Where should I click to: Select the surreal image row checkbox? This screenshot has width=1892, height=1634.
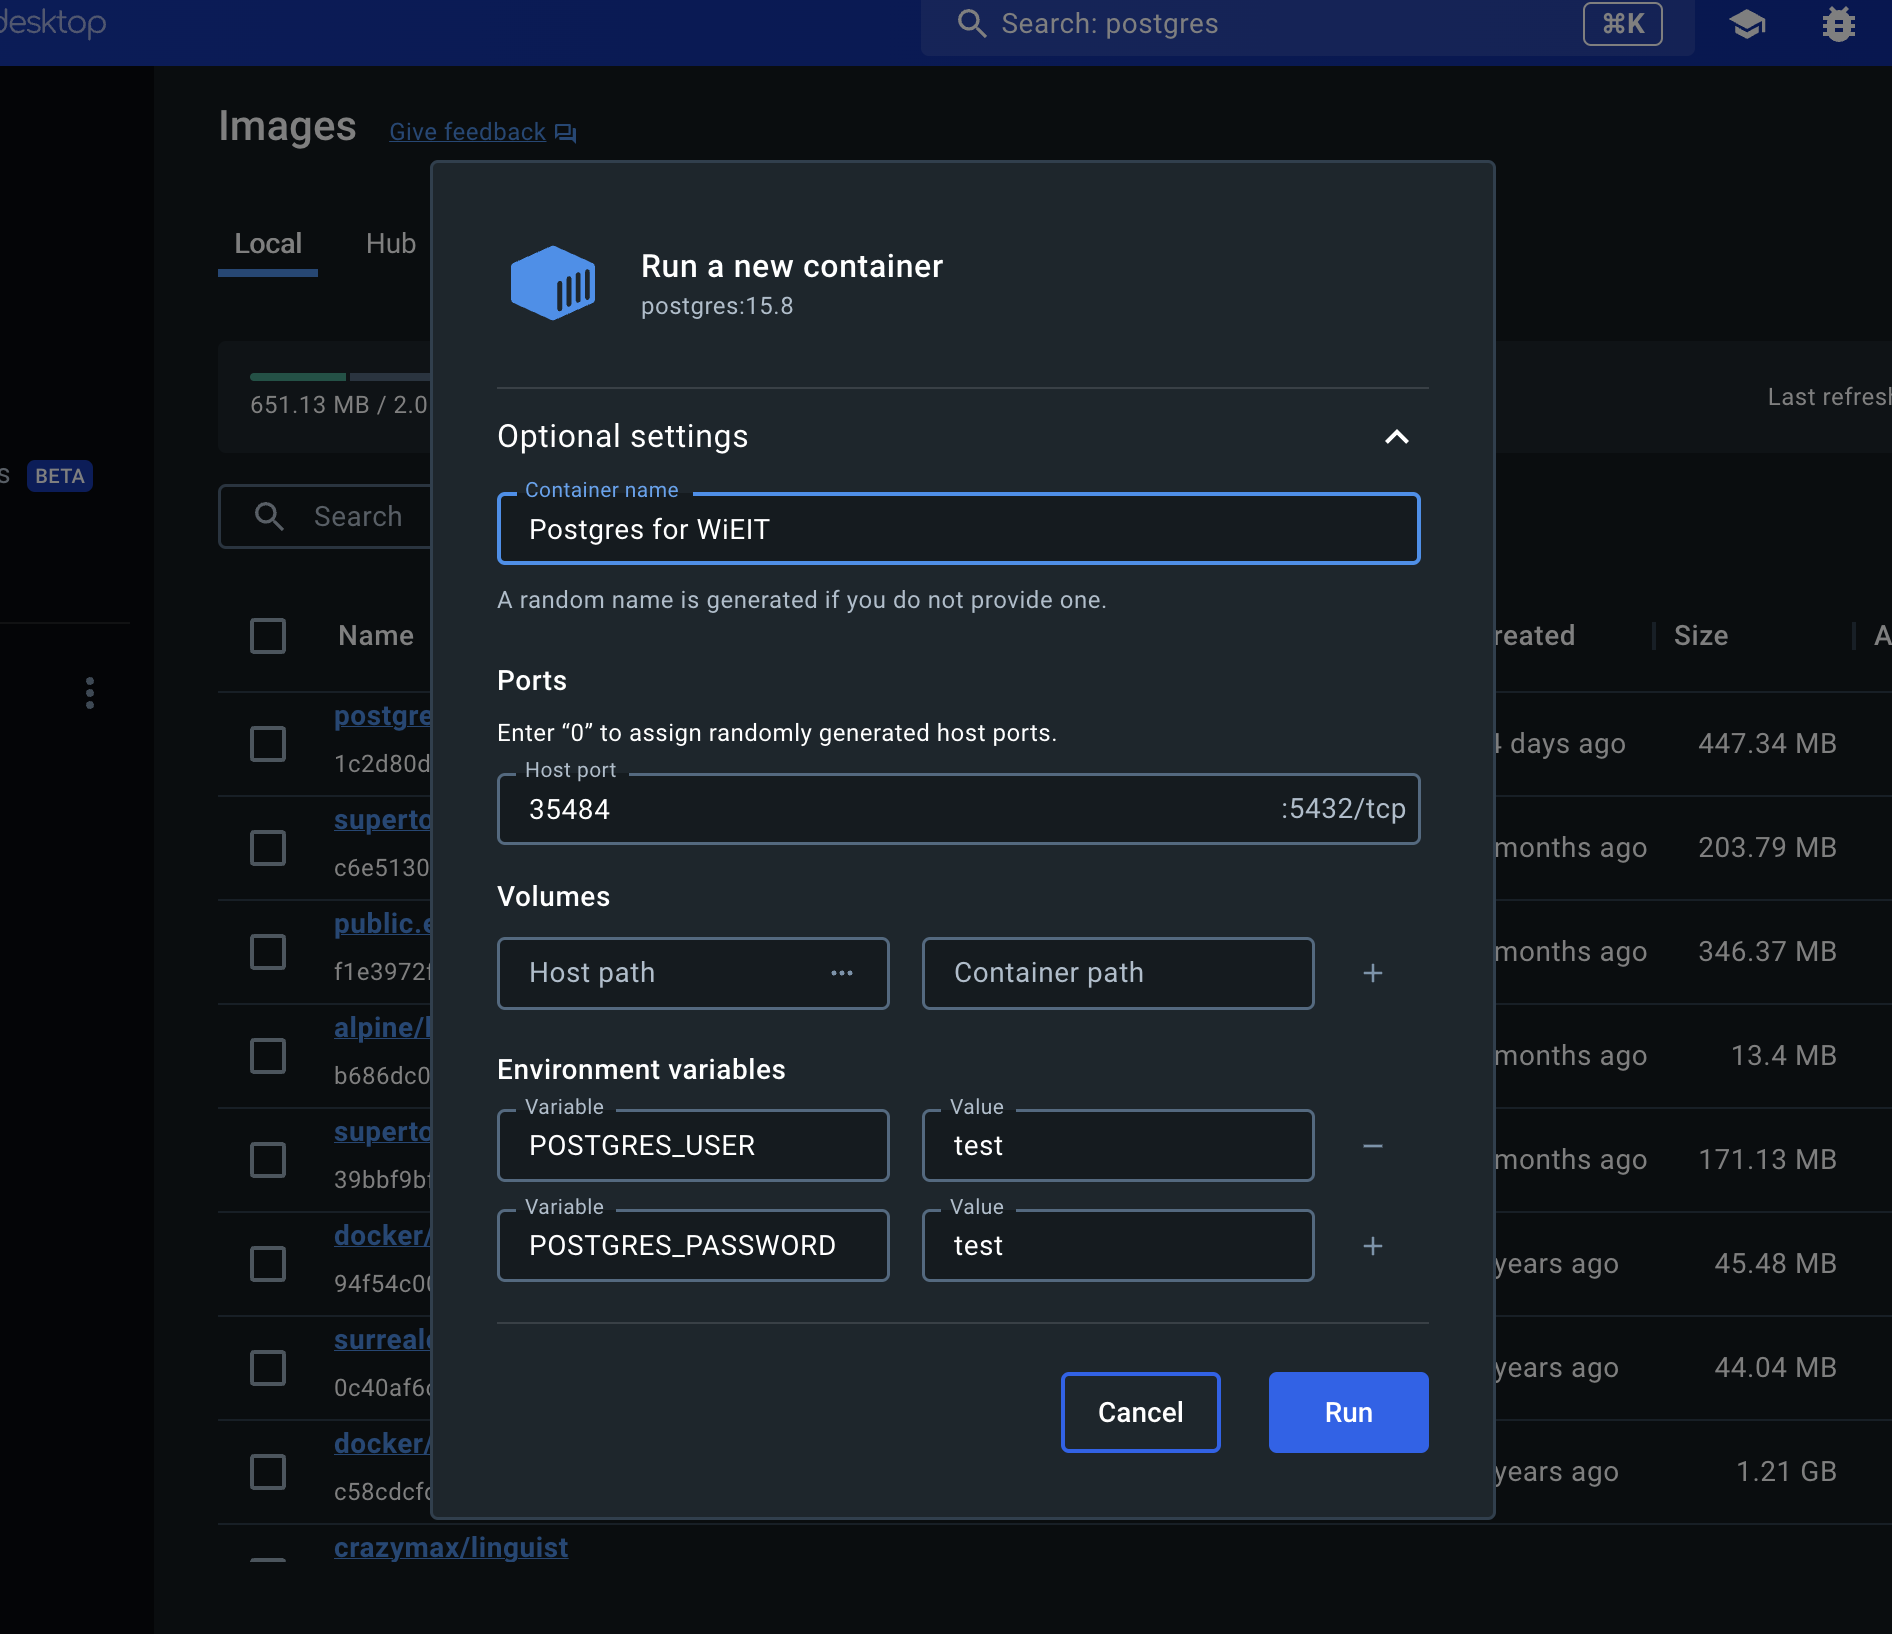tap(268, 1368)
